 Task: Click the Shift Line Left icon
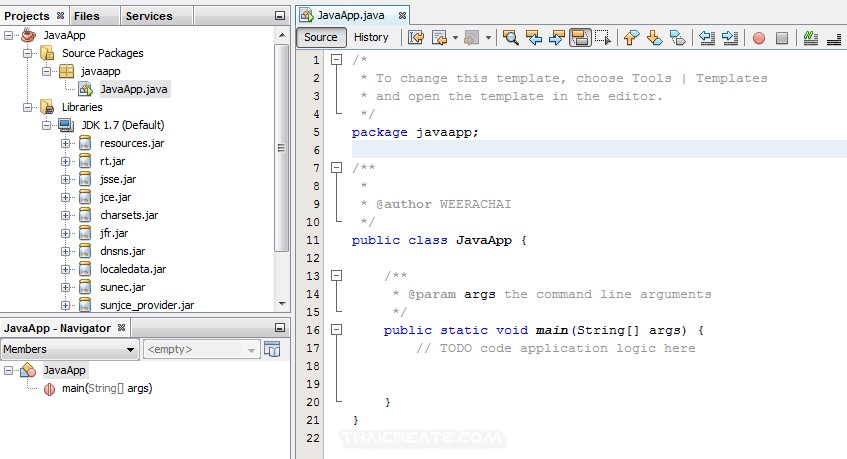tap(707, 37)
